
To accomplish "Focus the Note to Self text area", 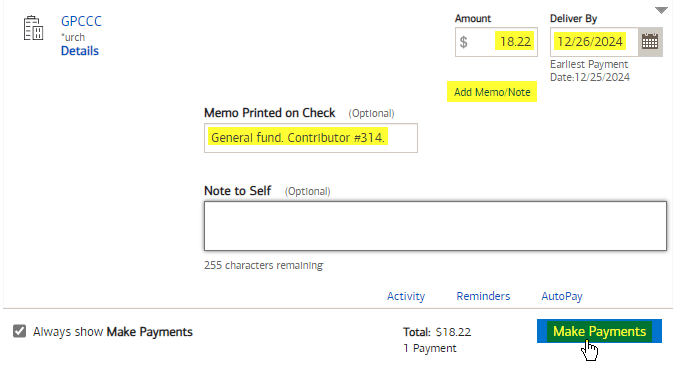I will coord(435,226).
